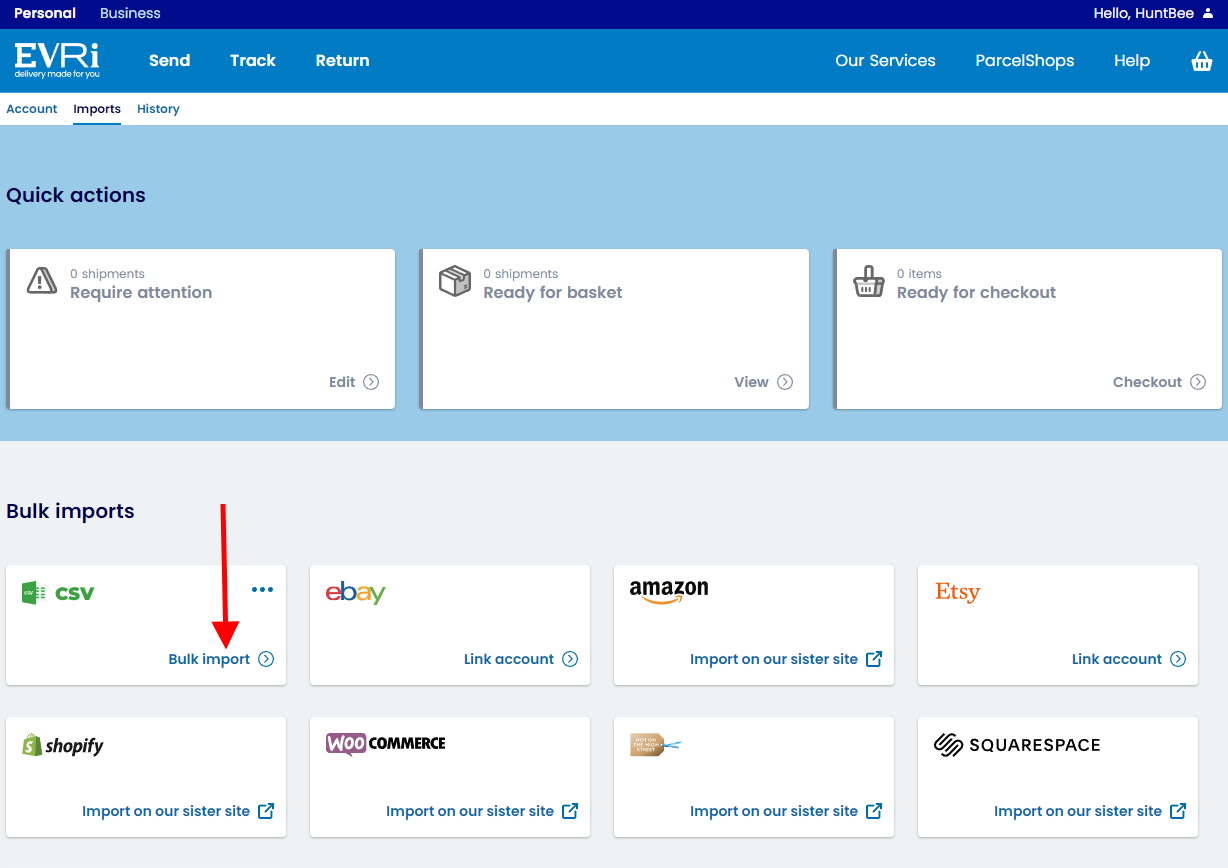Image resolution: width=1228 pixels, height=868 pixels.
Task: Click the WooCommerce logo
Action: pyautogui.click(x=386, y=744)
